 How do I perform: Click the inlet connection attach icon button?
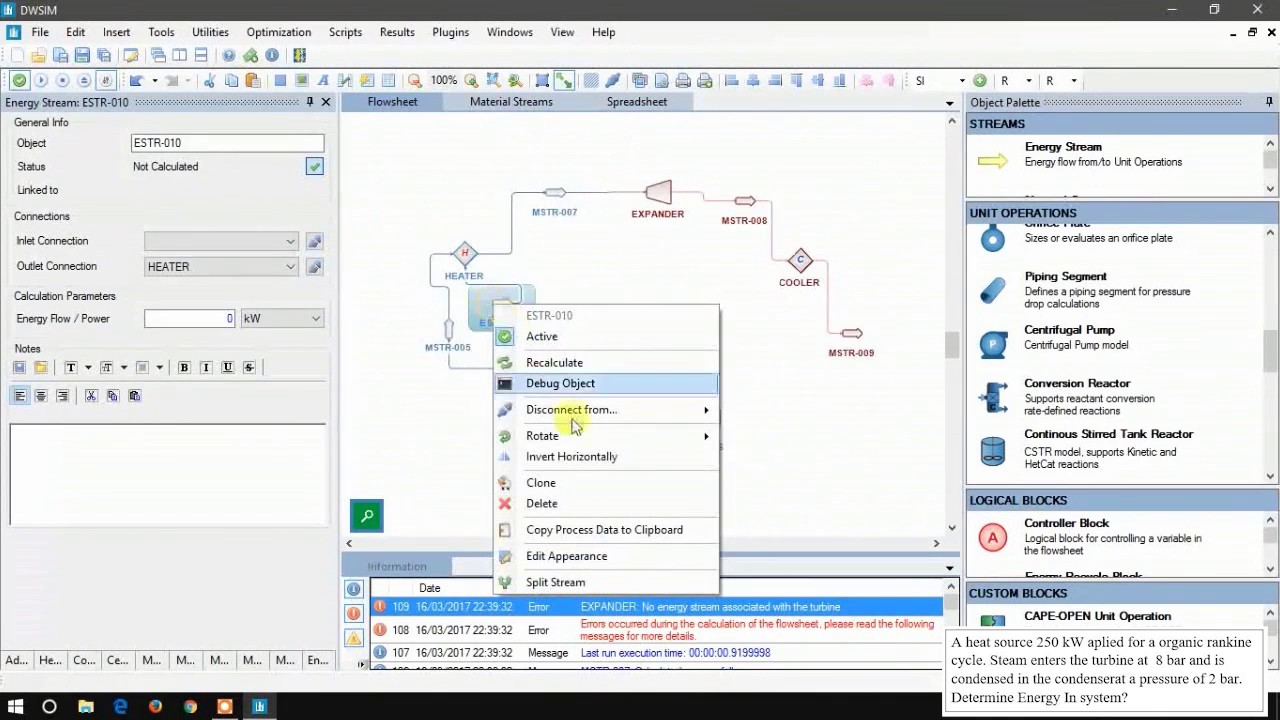(x=314, y=241)
